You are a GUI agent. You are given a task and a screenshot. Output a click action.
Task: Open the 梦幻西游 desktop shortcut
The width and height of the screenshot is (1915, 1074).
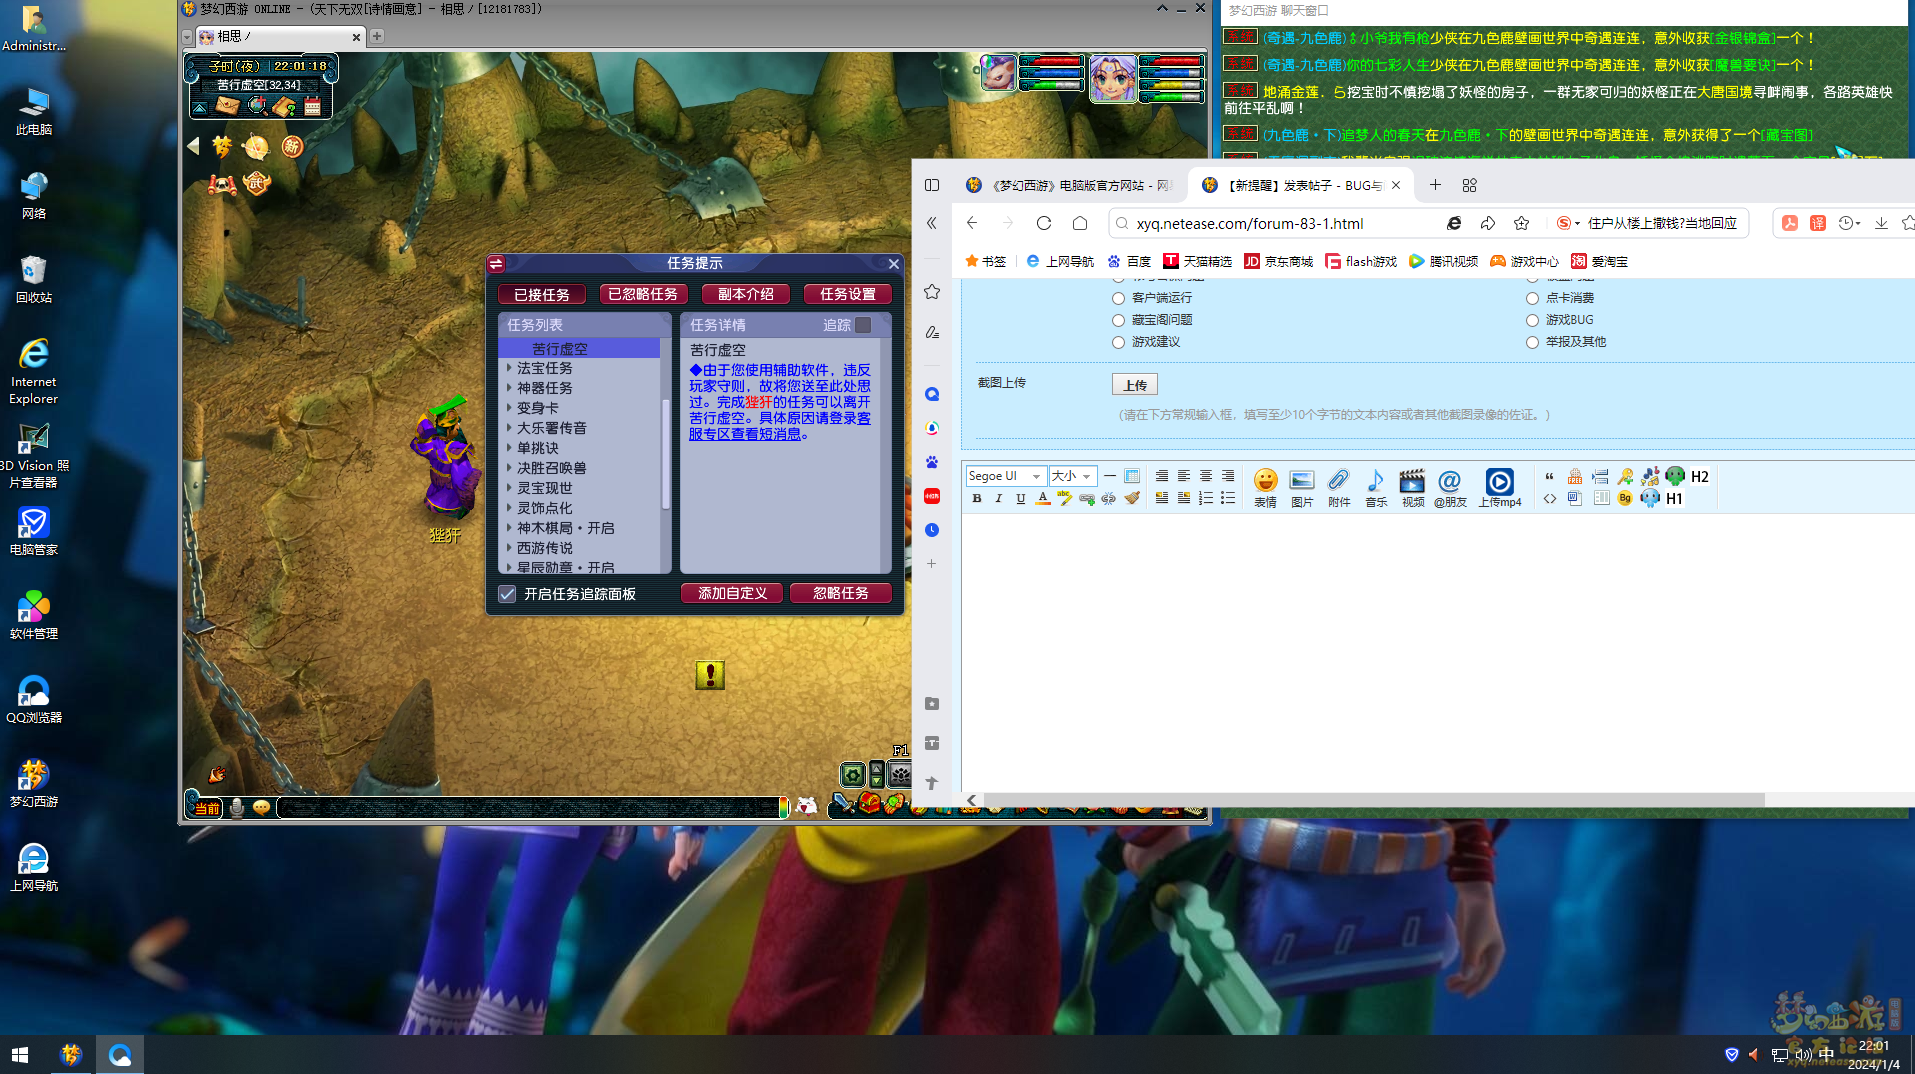[x=34, y=783]
